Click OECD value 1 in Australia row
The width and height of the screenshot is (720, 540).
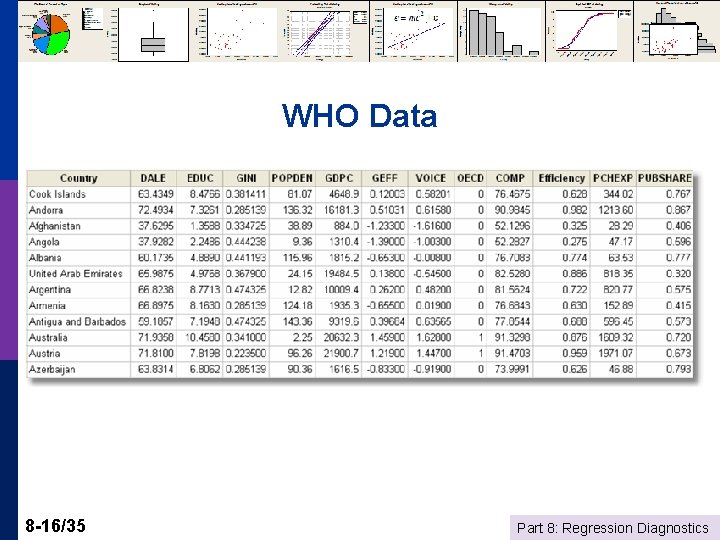(x=481, y=338)
